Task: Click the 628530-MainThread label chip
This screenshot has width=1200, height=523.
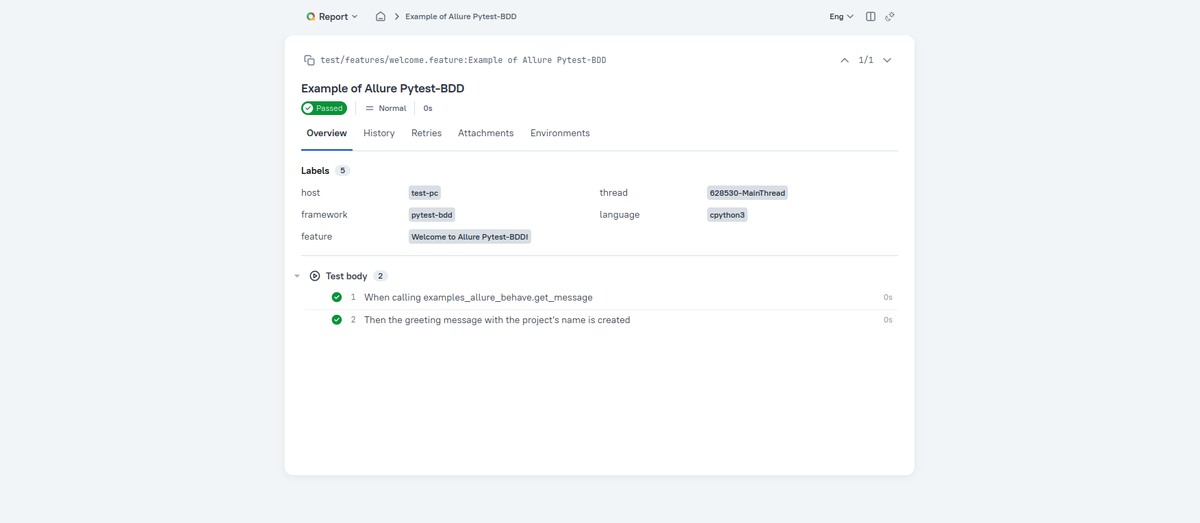Action: (x=747, y=193)
